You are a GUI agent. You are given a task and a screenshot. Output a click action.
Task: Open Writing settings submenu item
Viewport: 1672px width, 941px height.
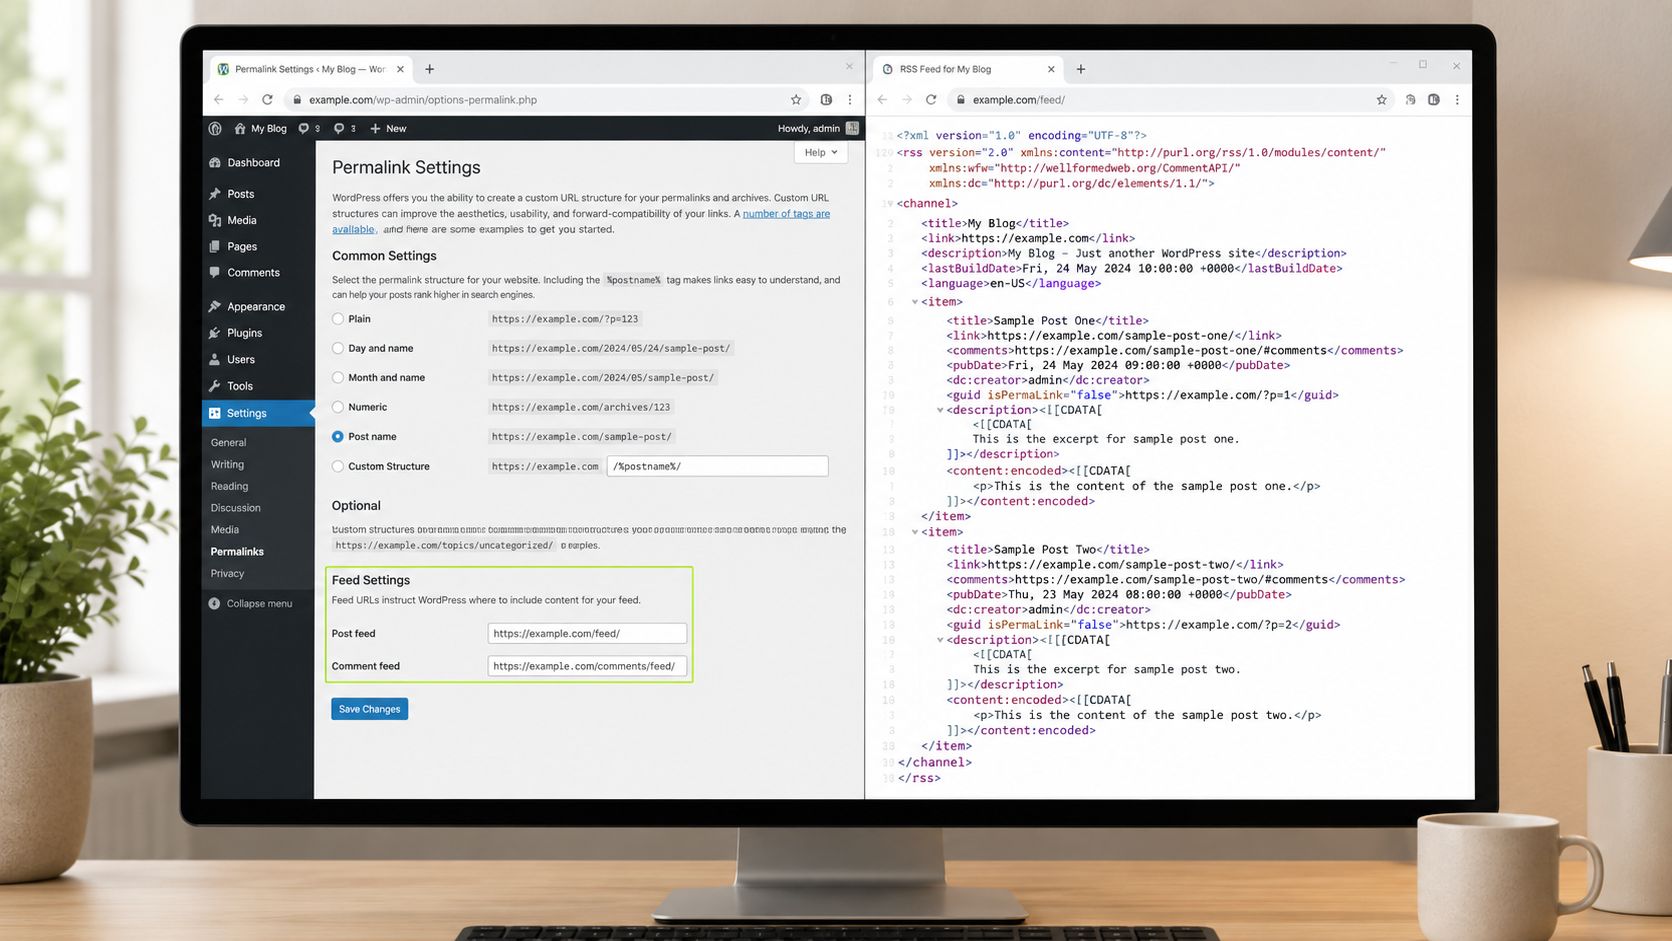coord(227,464)
